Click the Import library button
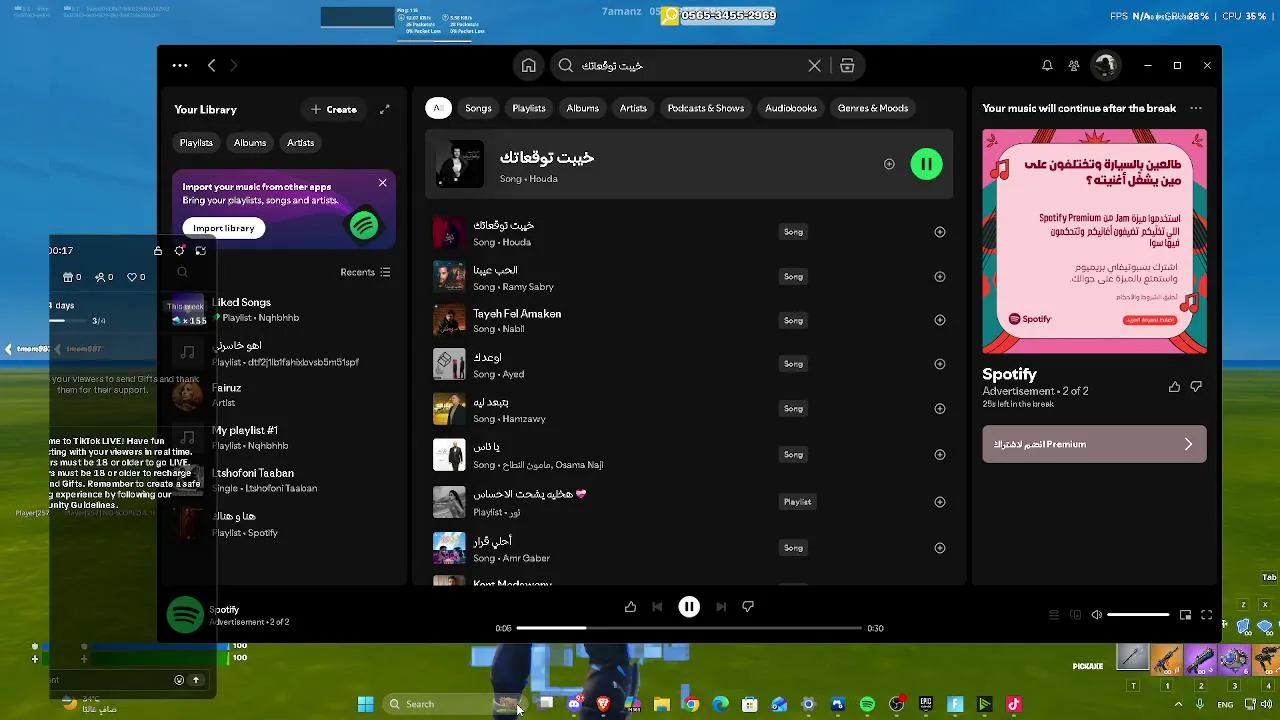 point(224,228)
